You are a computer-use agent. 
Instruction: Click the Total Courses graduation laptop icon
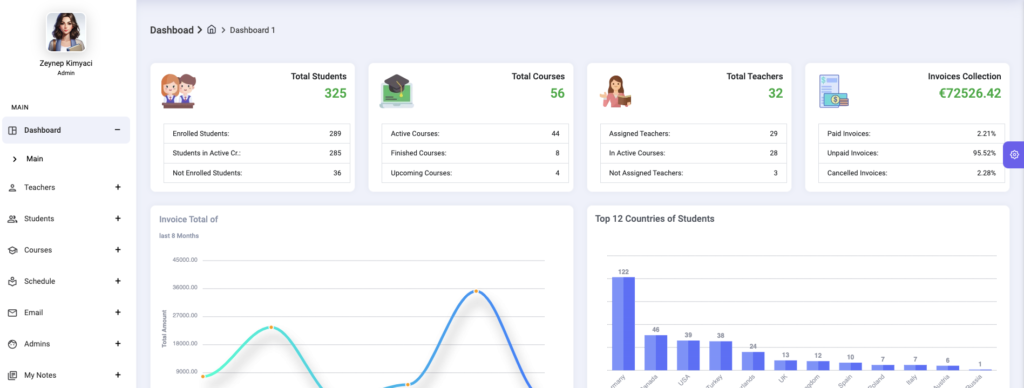click(397, 91)
